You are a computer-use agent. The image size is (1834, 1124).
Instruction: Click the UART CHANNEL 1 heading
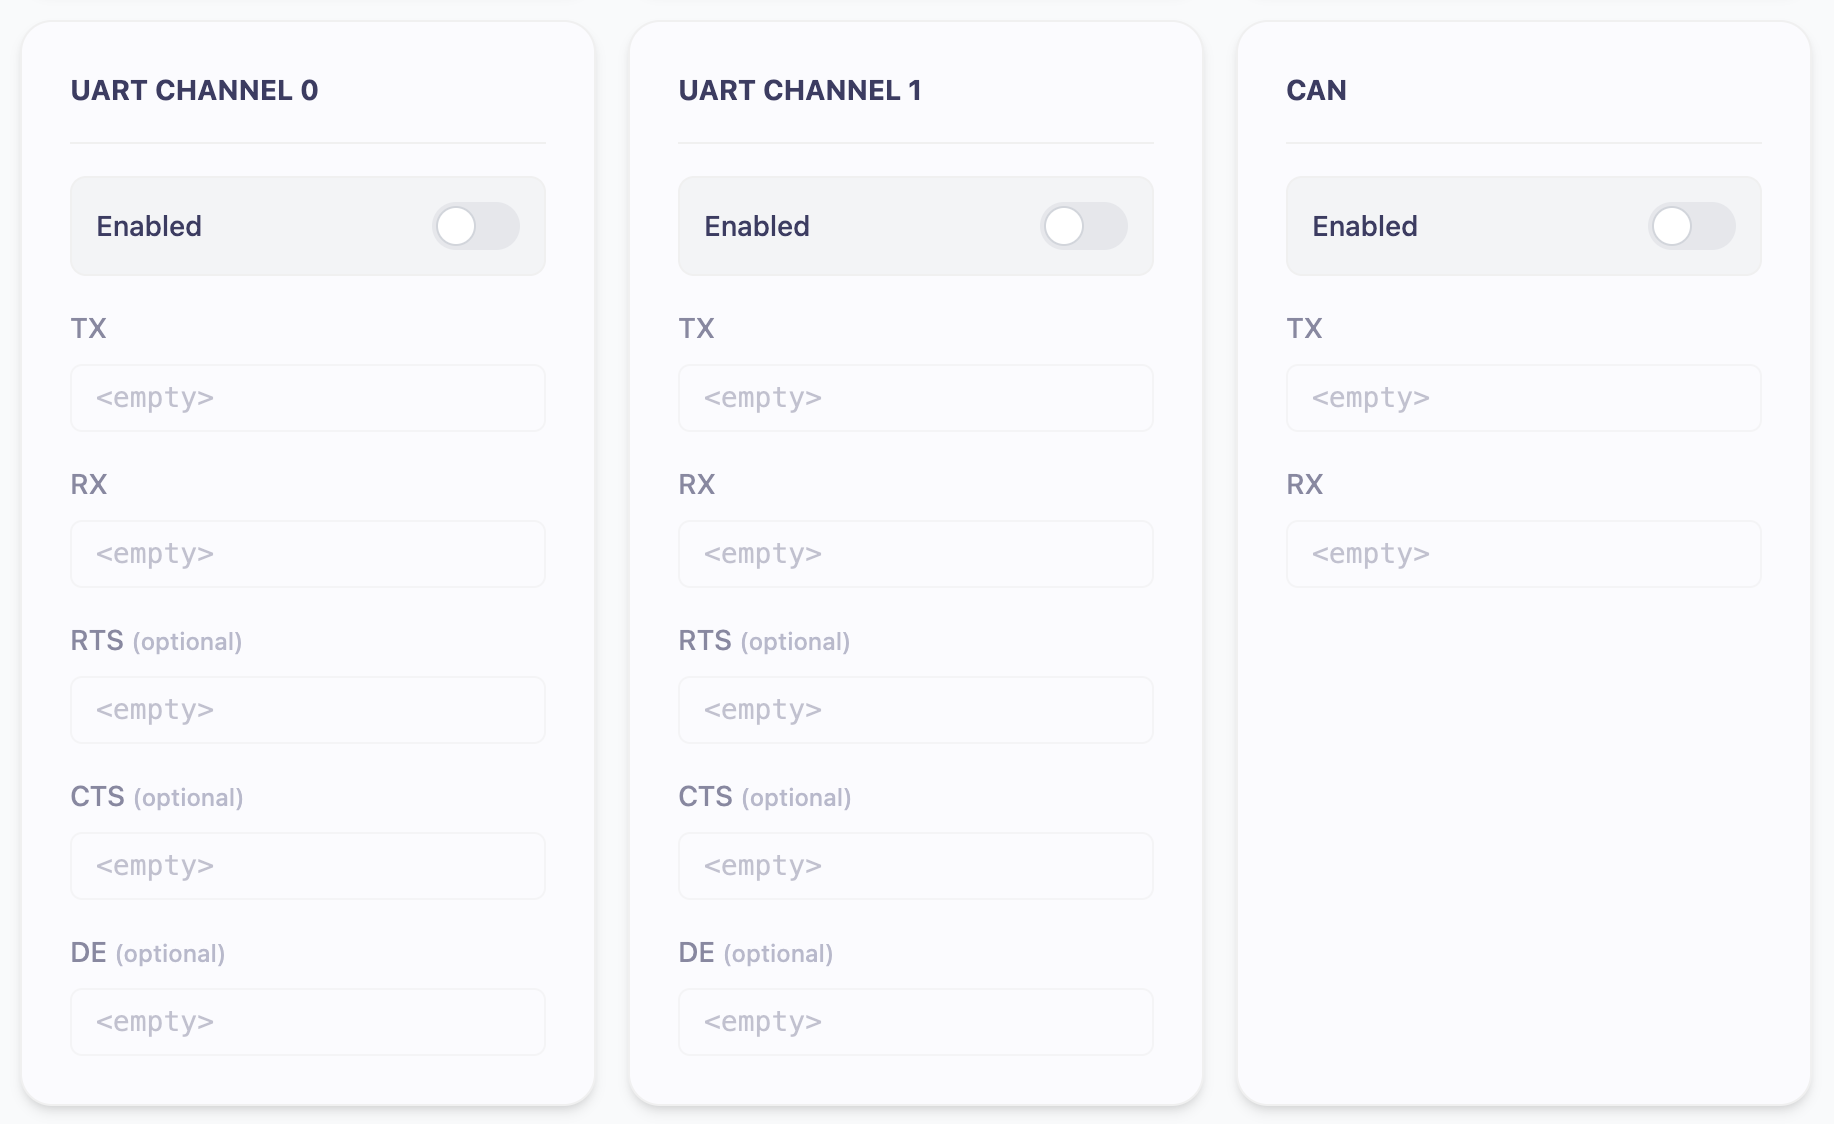pos(800,90)
